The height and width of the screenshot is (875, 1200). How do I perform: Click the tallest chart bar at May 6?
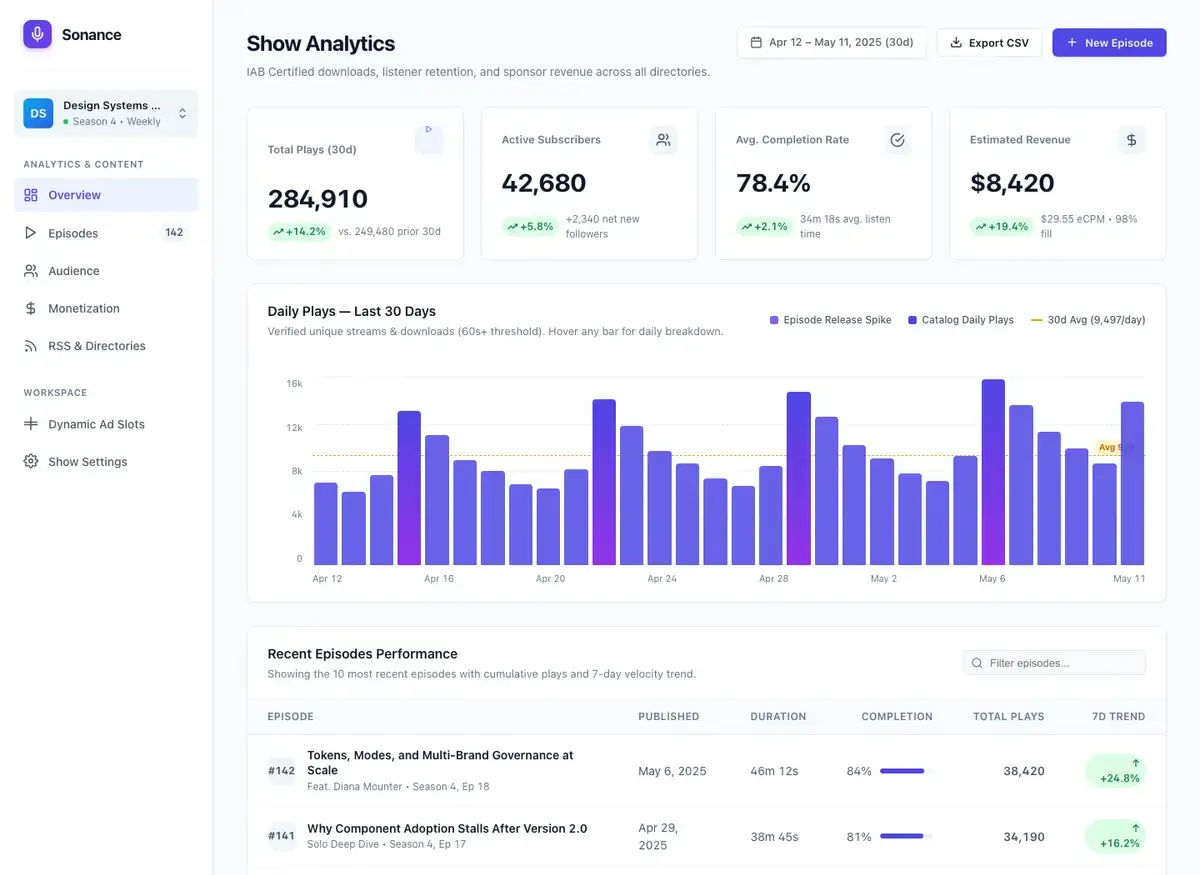[993, 472]
